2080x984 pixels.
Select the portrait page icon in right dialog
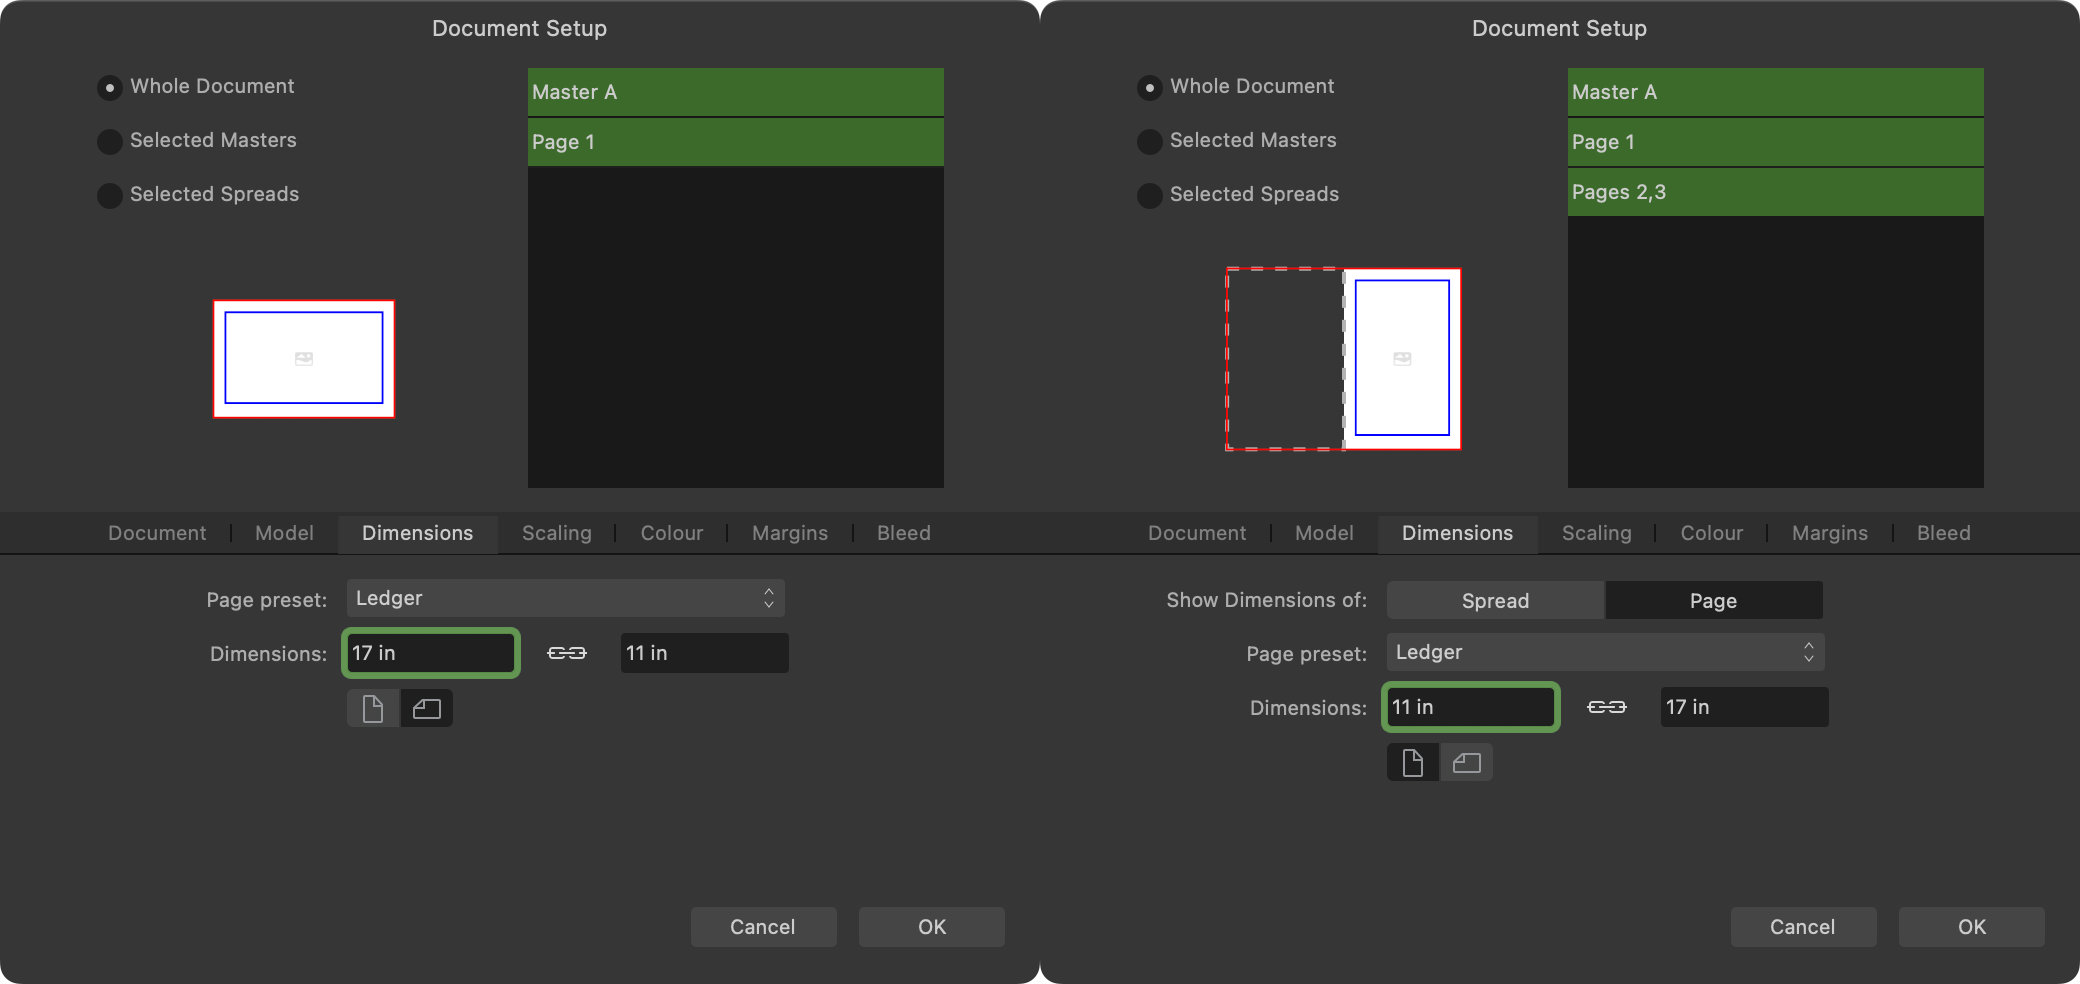pos(1413,762)
